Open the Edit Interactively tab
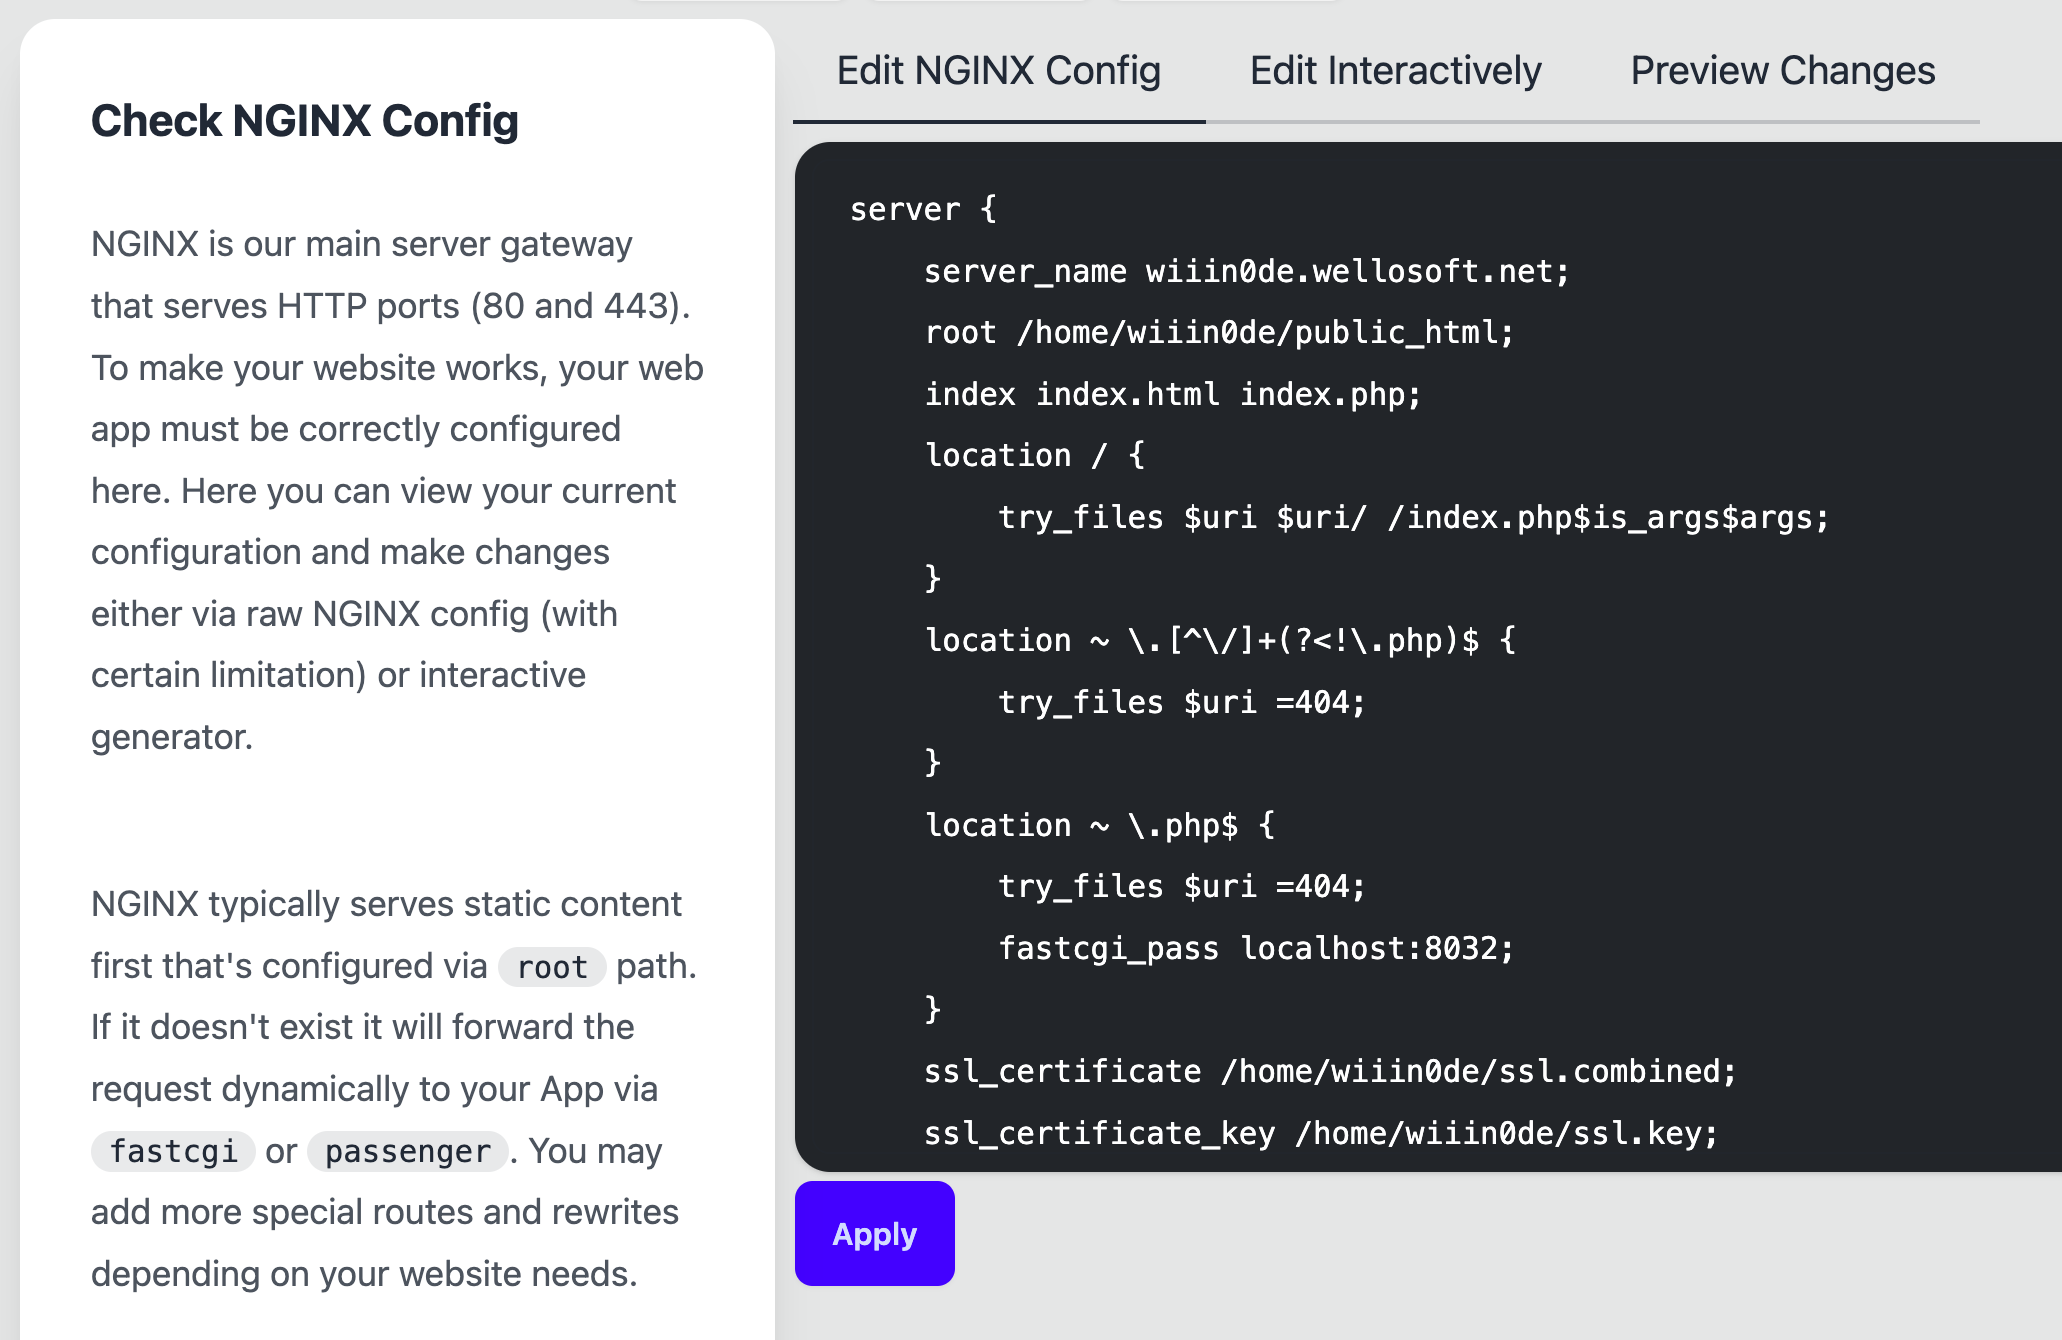This screenshot has height=1340, width=2062. tap(1395, 71)
